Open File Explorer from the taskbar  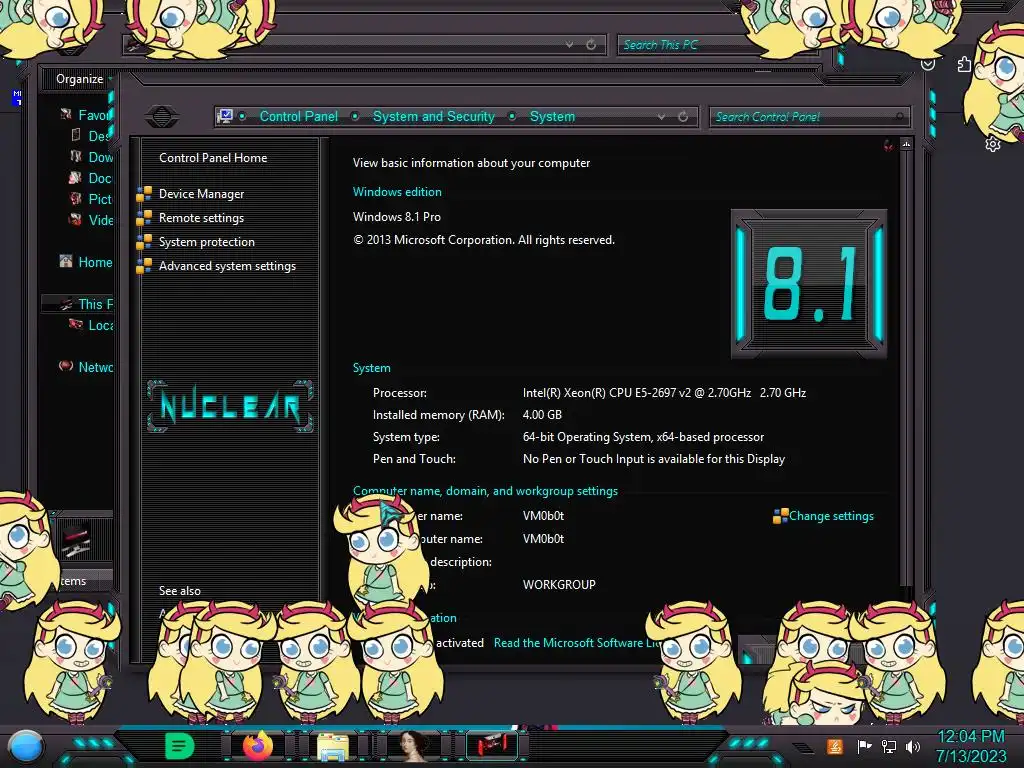[333, 747]
